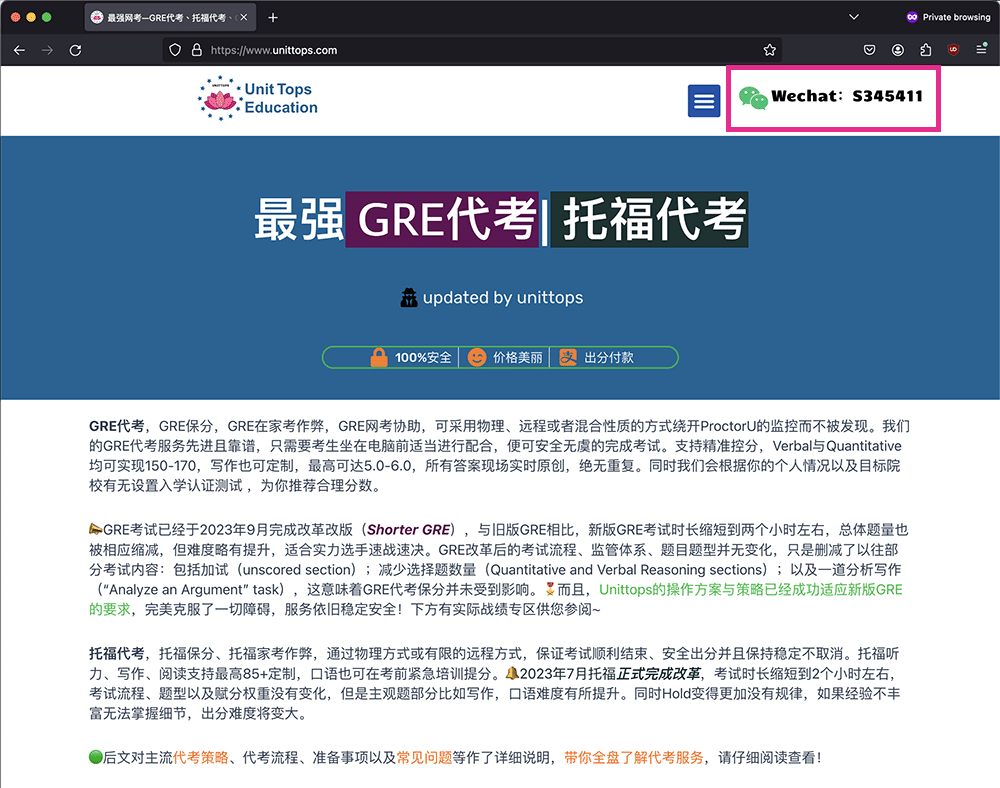
Task: Open the 常见问题 orange link
Action: pos(424,757)
